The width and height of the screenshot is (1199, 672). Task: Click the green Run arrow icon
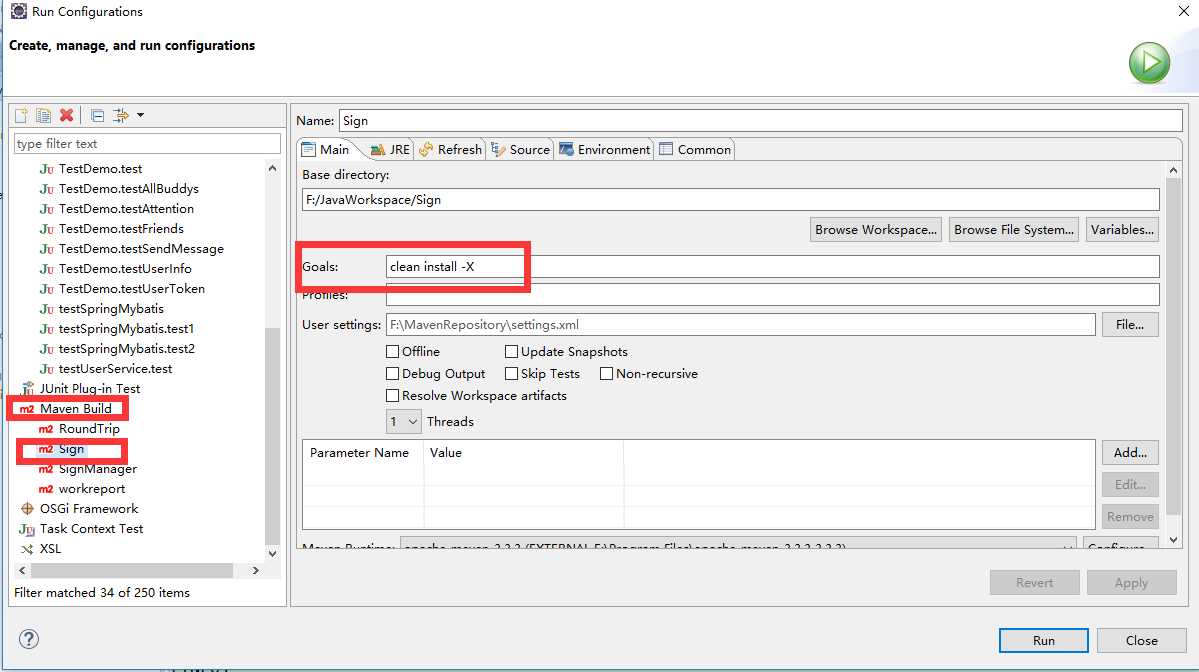click(x=1149, y=63)
